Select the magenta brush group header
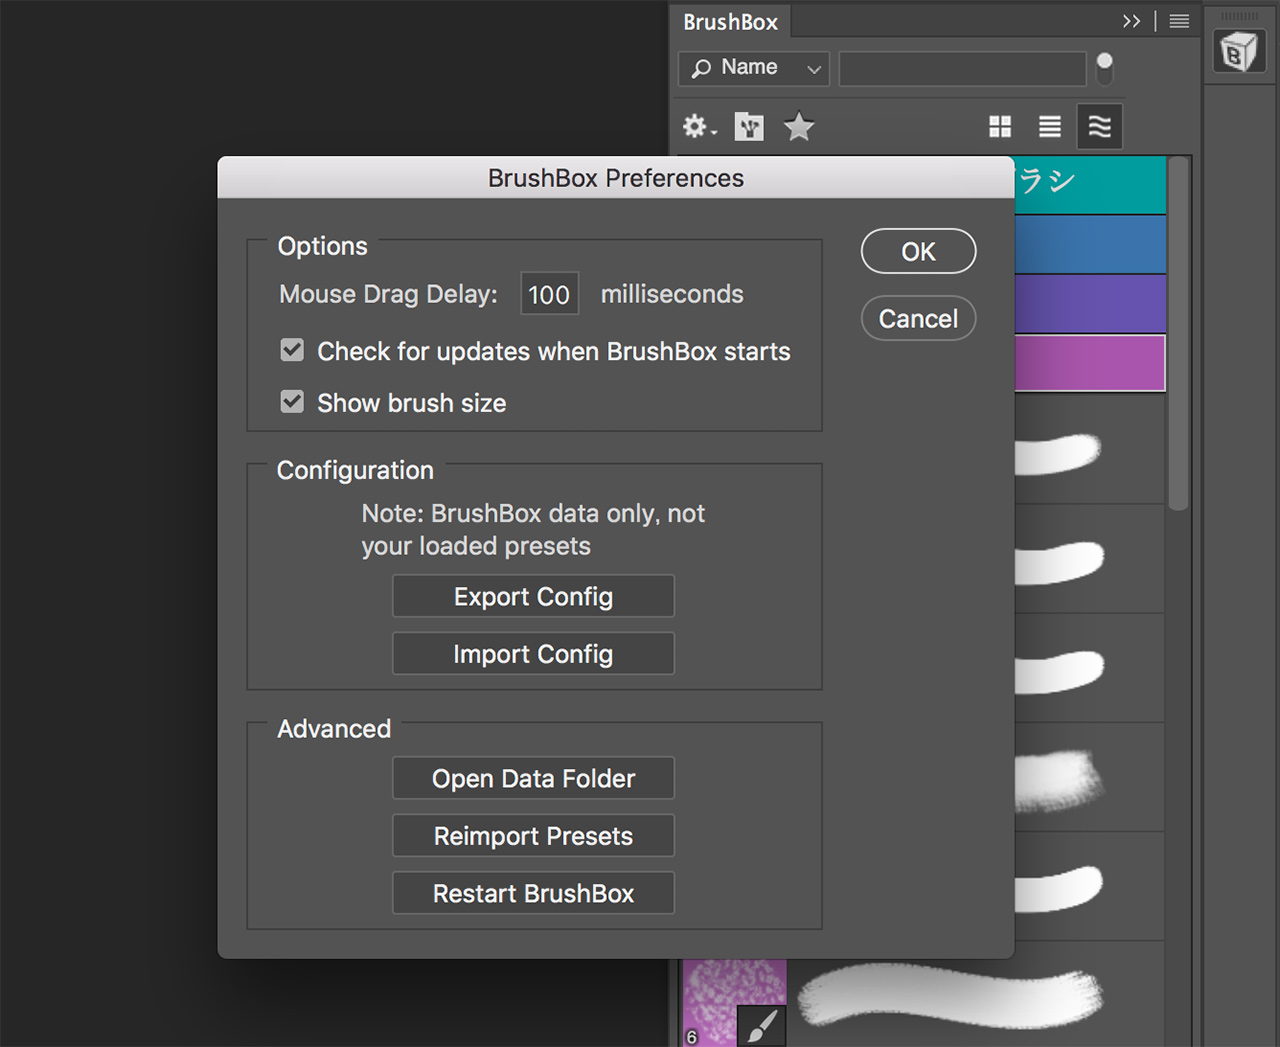Viewport: 1280px width, 1047px height. (x=1091, y=363)
